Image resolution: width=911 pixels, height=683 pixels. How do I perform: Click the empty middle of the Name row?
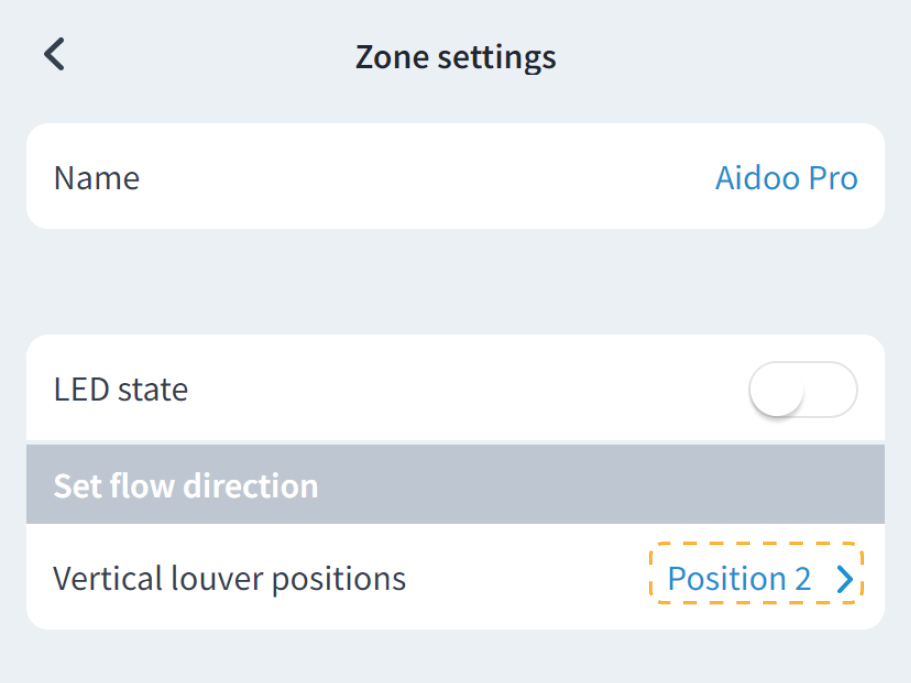click(430, 178)
